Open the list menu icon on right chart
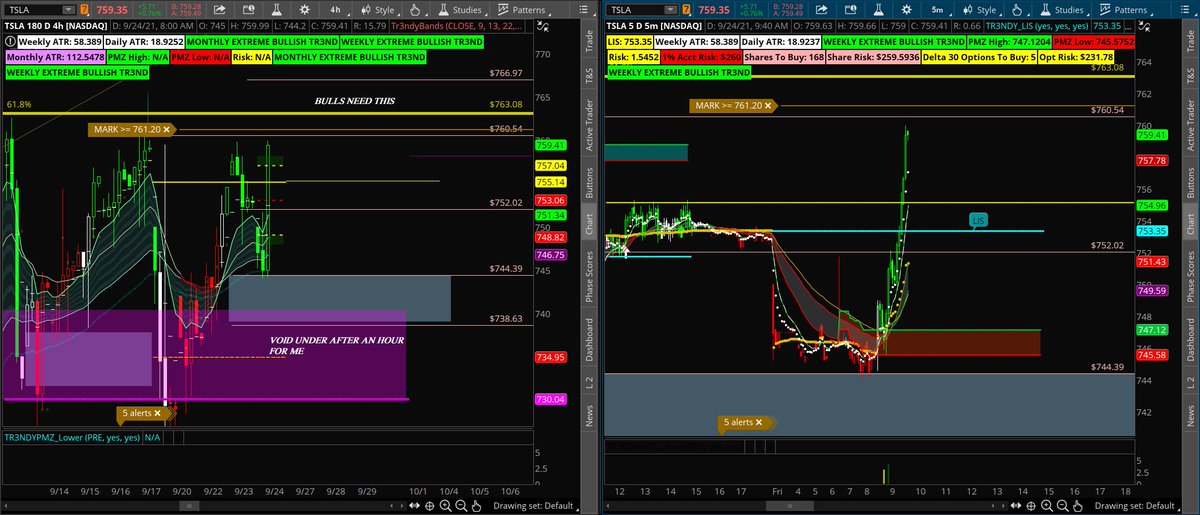This screenshot has width=1200, height=515. point(1184,9)
